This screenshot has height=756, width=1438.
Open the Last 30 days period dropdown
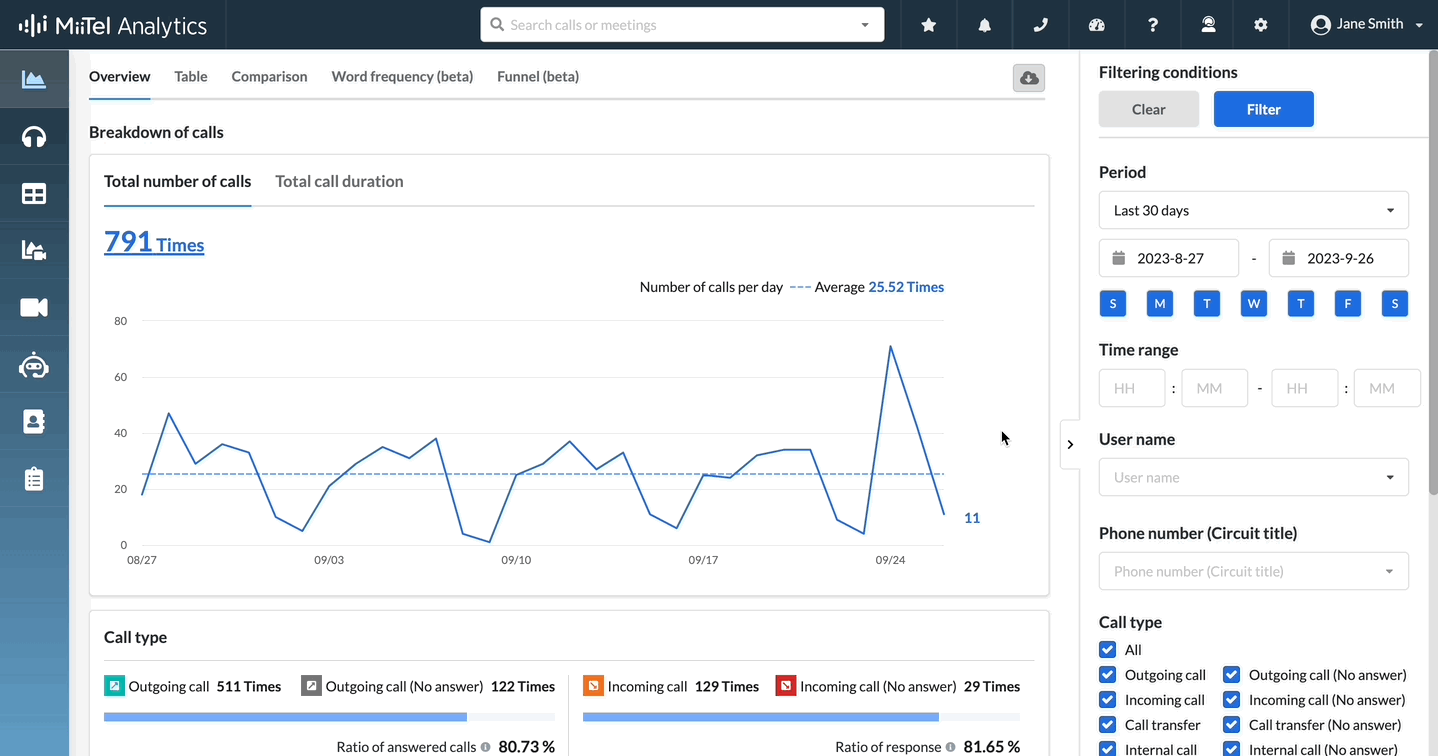pos(1253,211)
